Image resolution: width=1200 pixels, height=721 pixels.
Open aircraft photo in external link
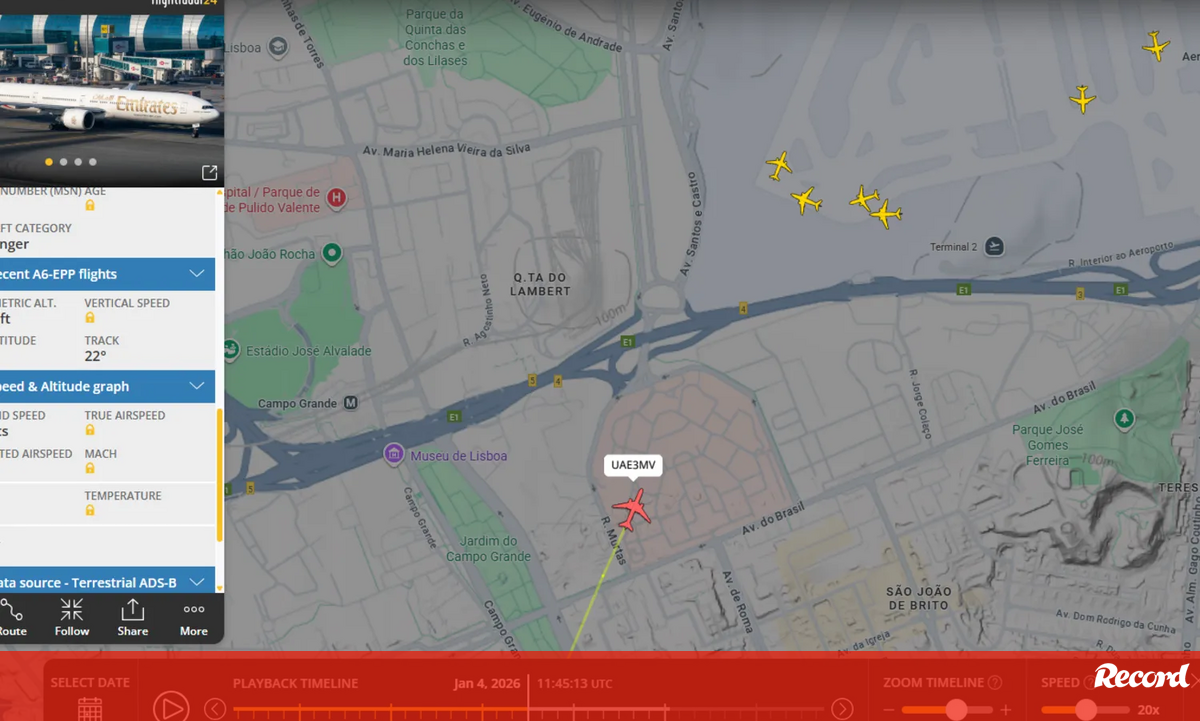(x=209, y=173)
